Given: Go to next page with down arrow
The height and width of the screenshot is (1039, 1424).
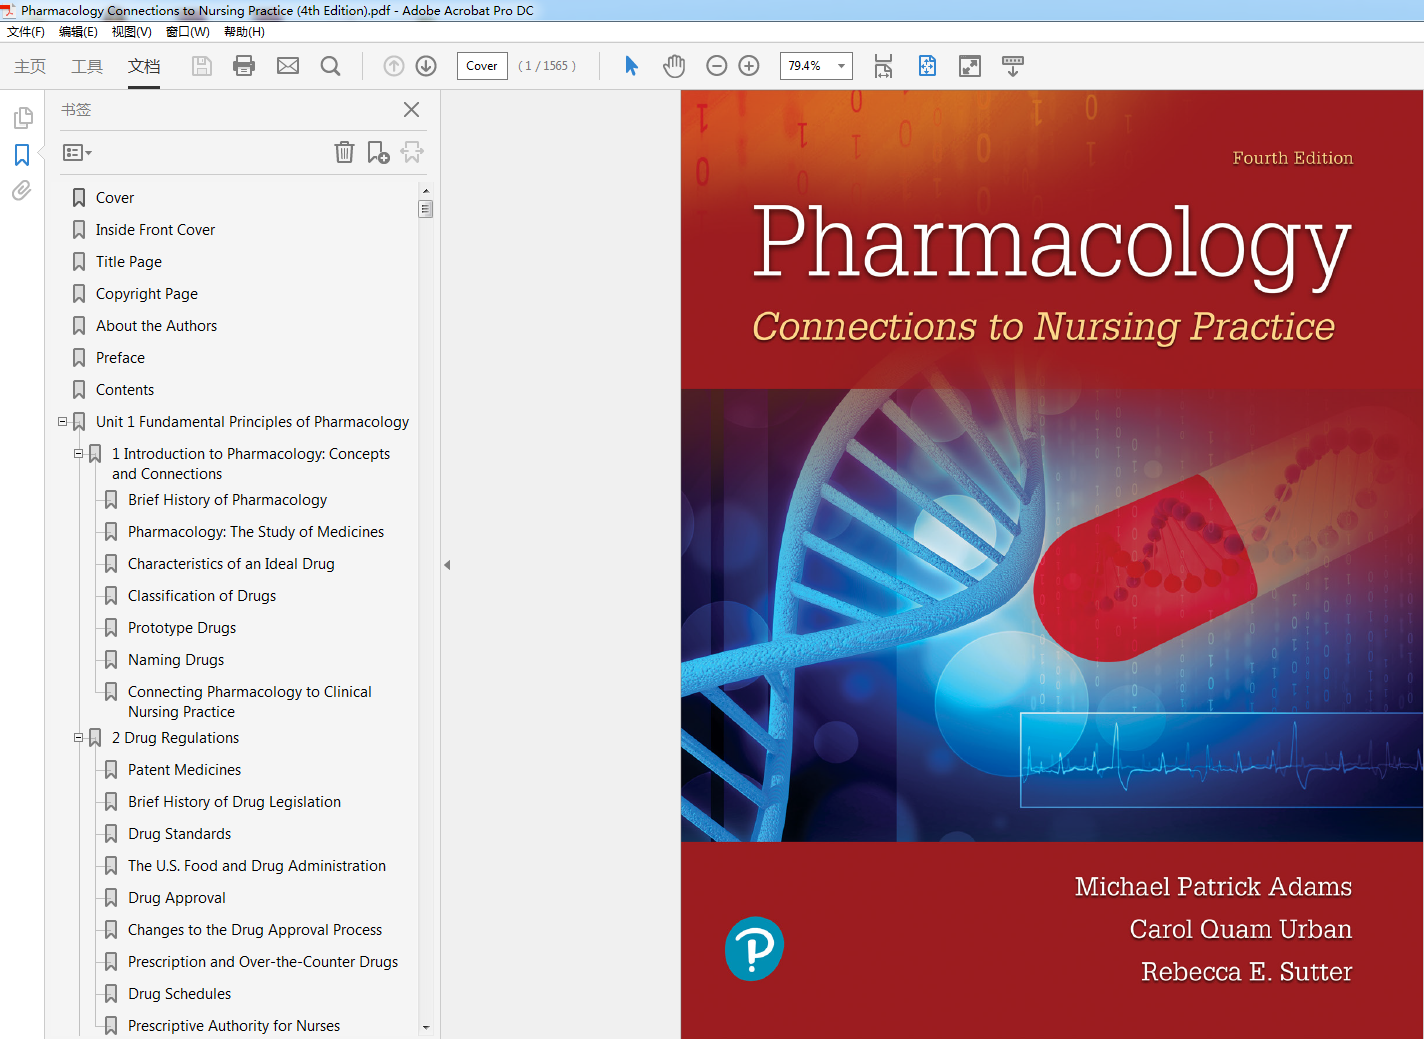Looking at the screenshot, I should [426, 66].
